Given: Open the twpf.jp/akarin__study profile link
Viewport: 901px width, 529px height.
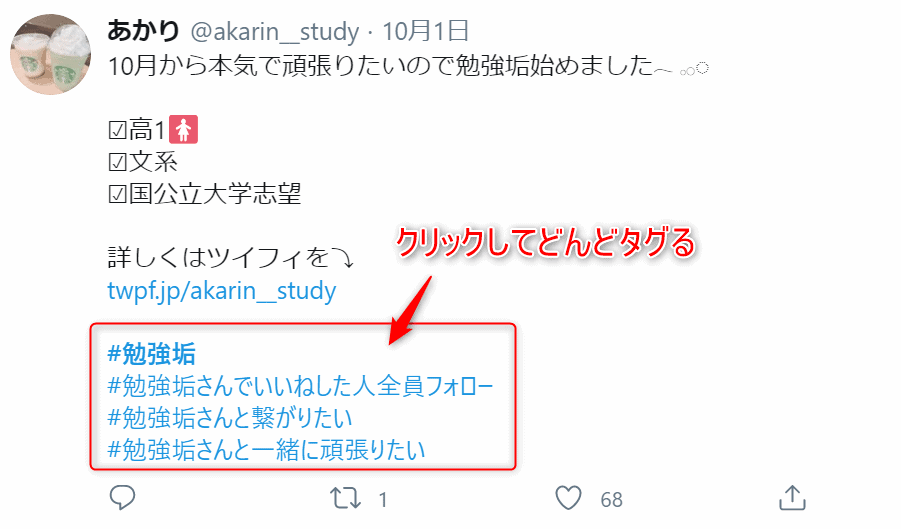Looking at the screenshot, I should click(x=222, y=291).
